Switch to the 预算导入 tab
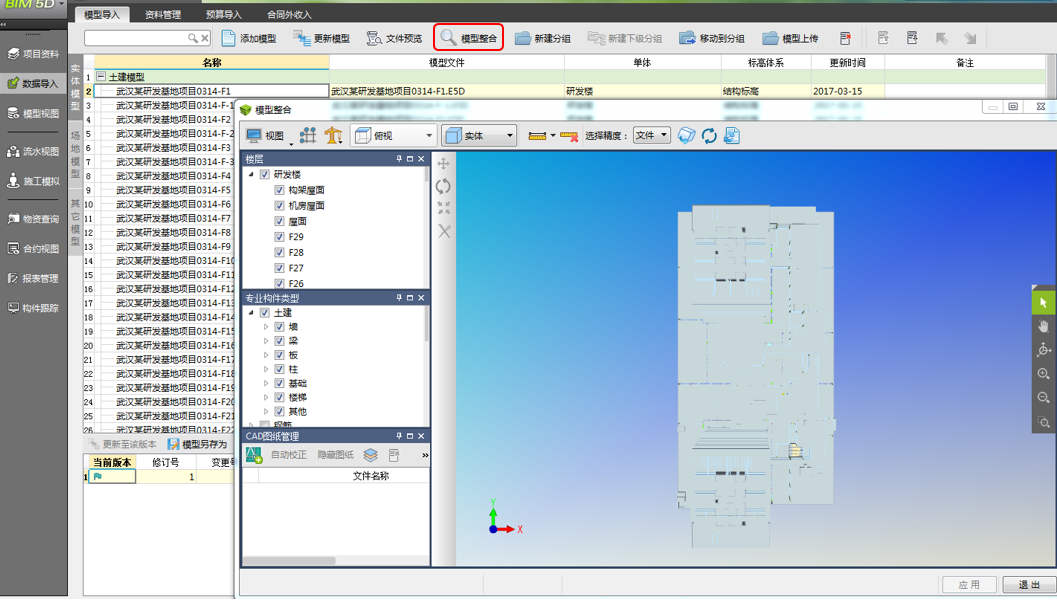 pos(224,15)
